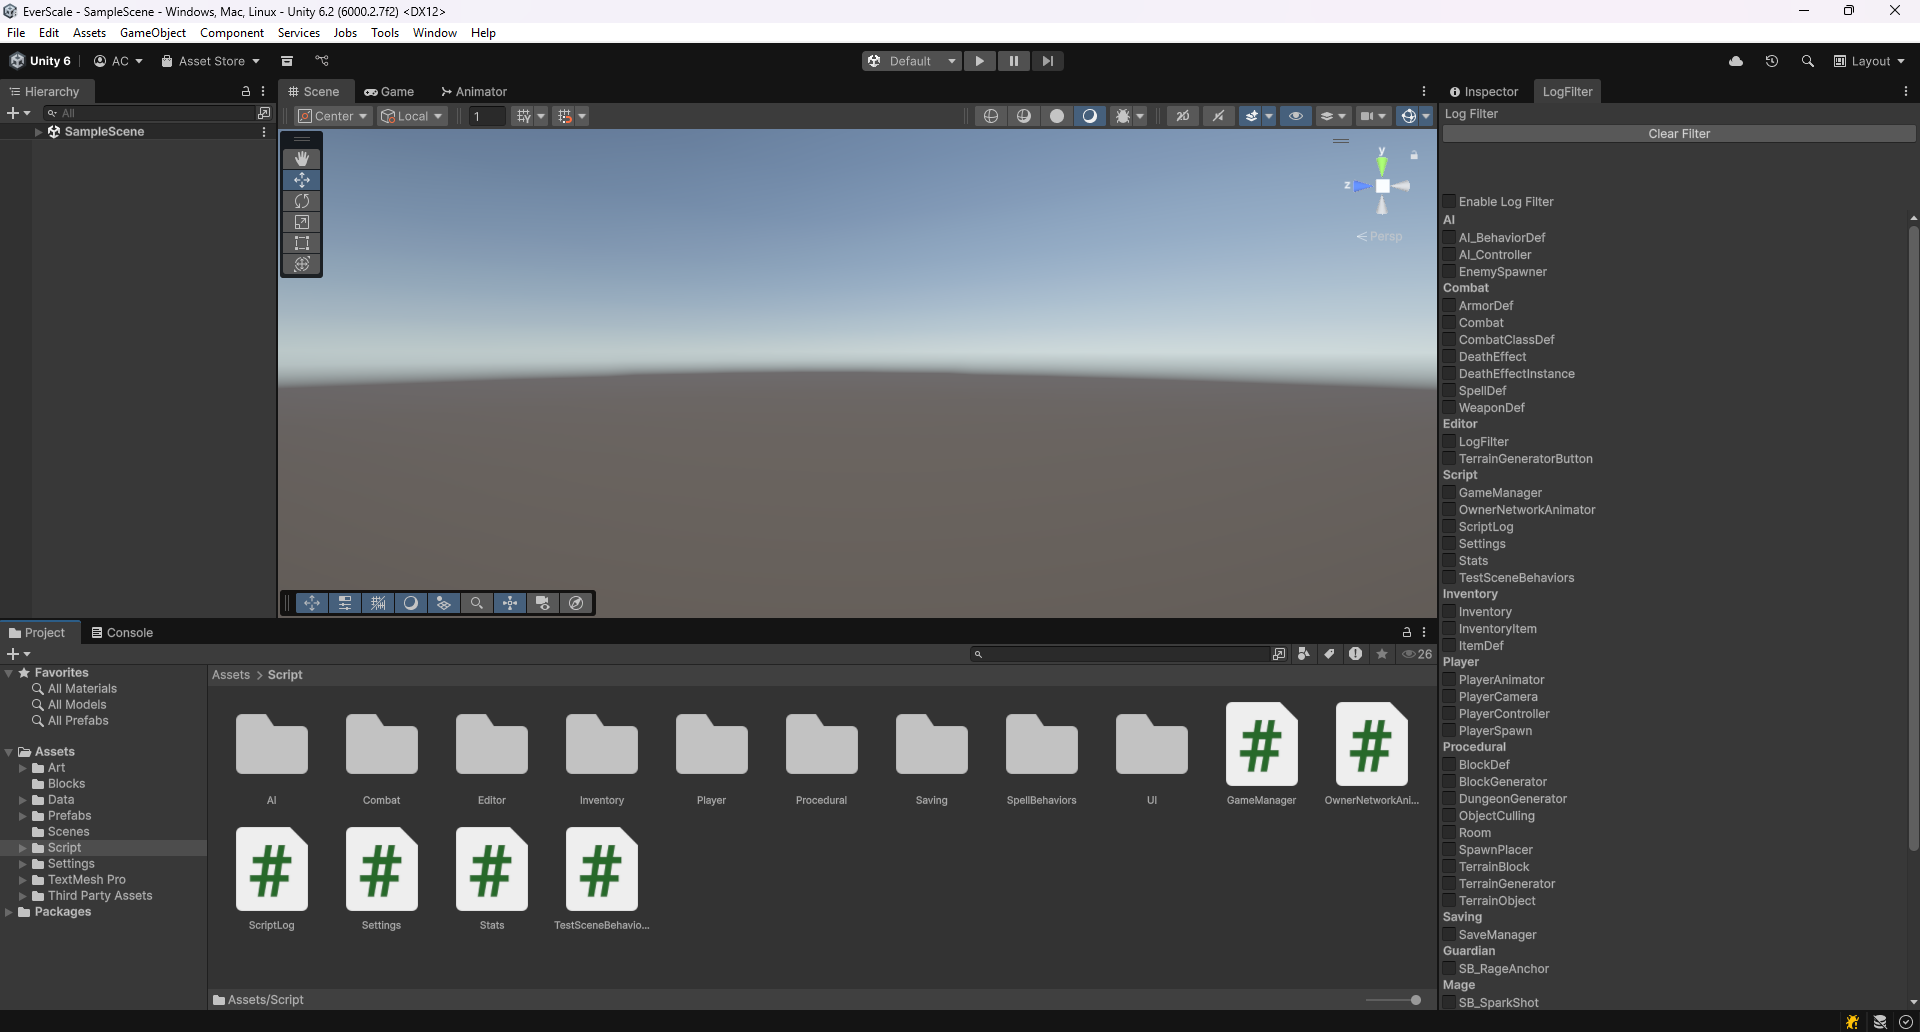Click the Pause button

click(x=1013, y=61)
